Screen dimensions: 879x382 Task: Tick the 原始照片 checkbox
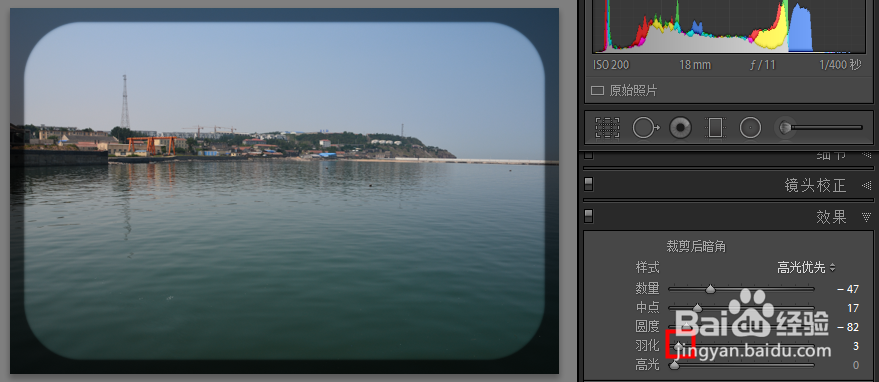598,90
